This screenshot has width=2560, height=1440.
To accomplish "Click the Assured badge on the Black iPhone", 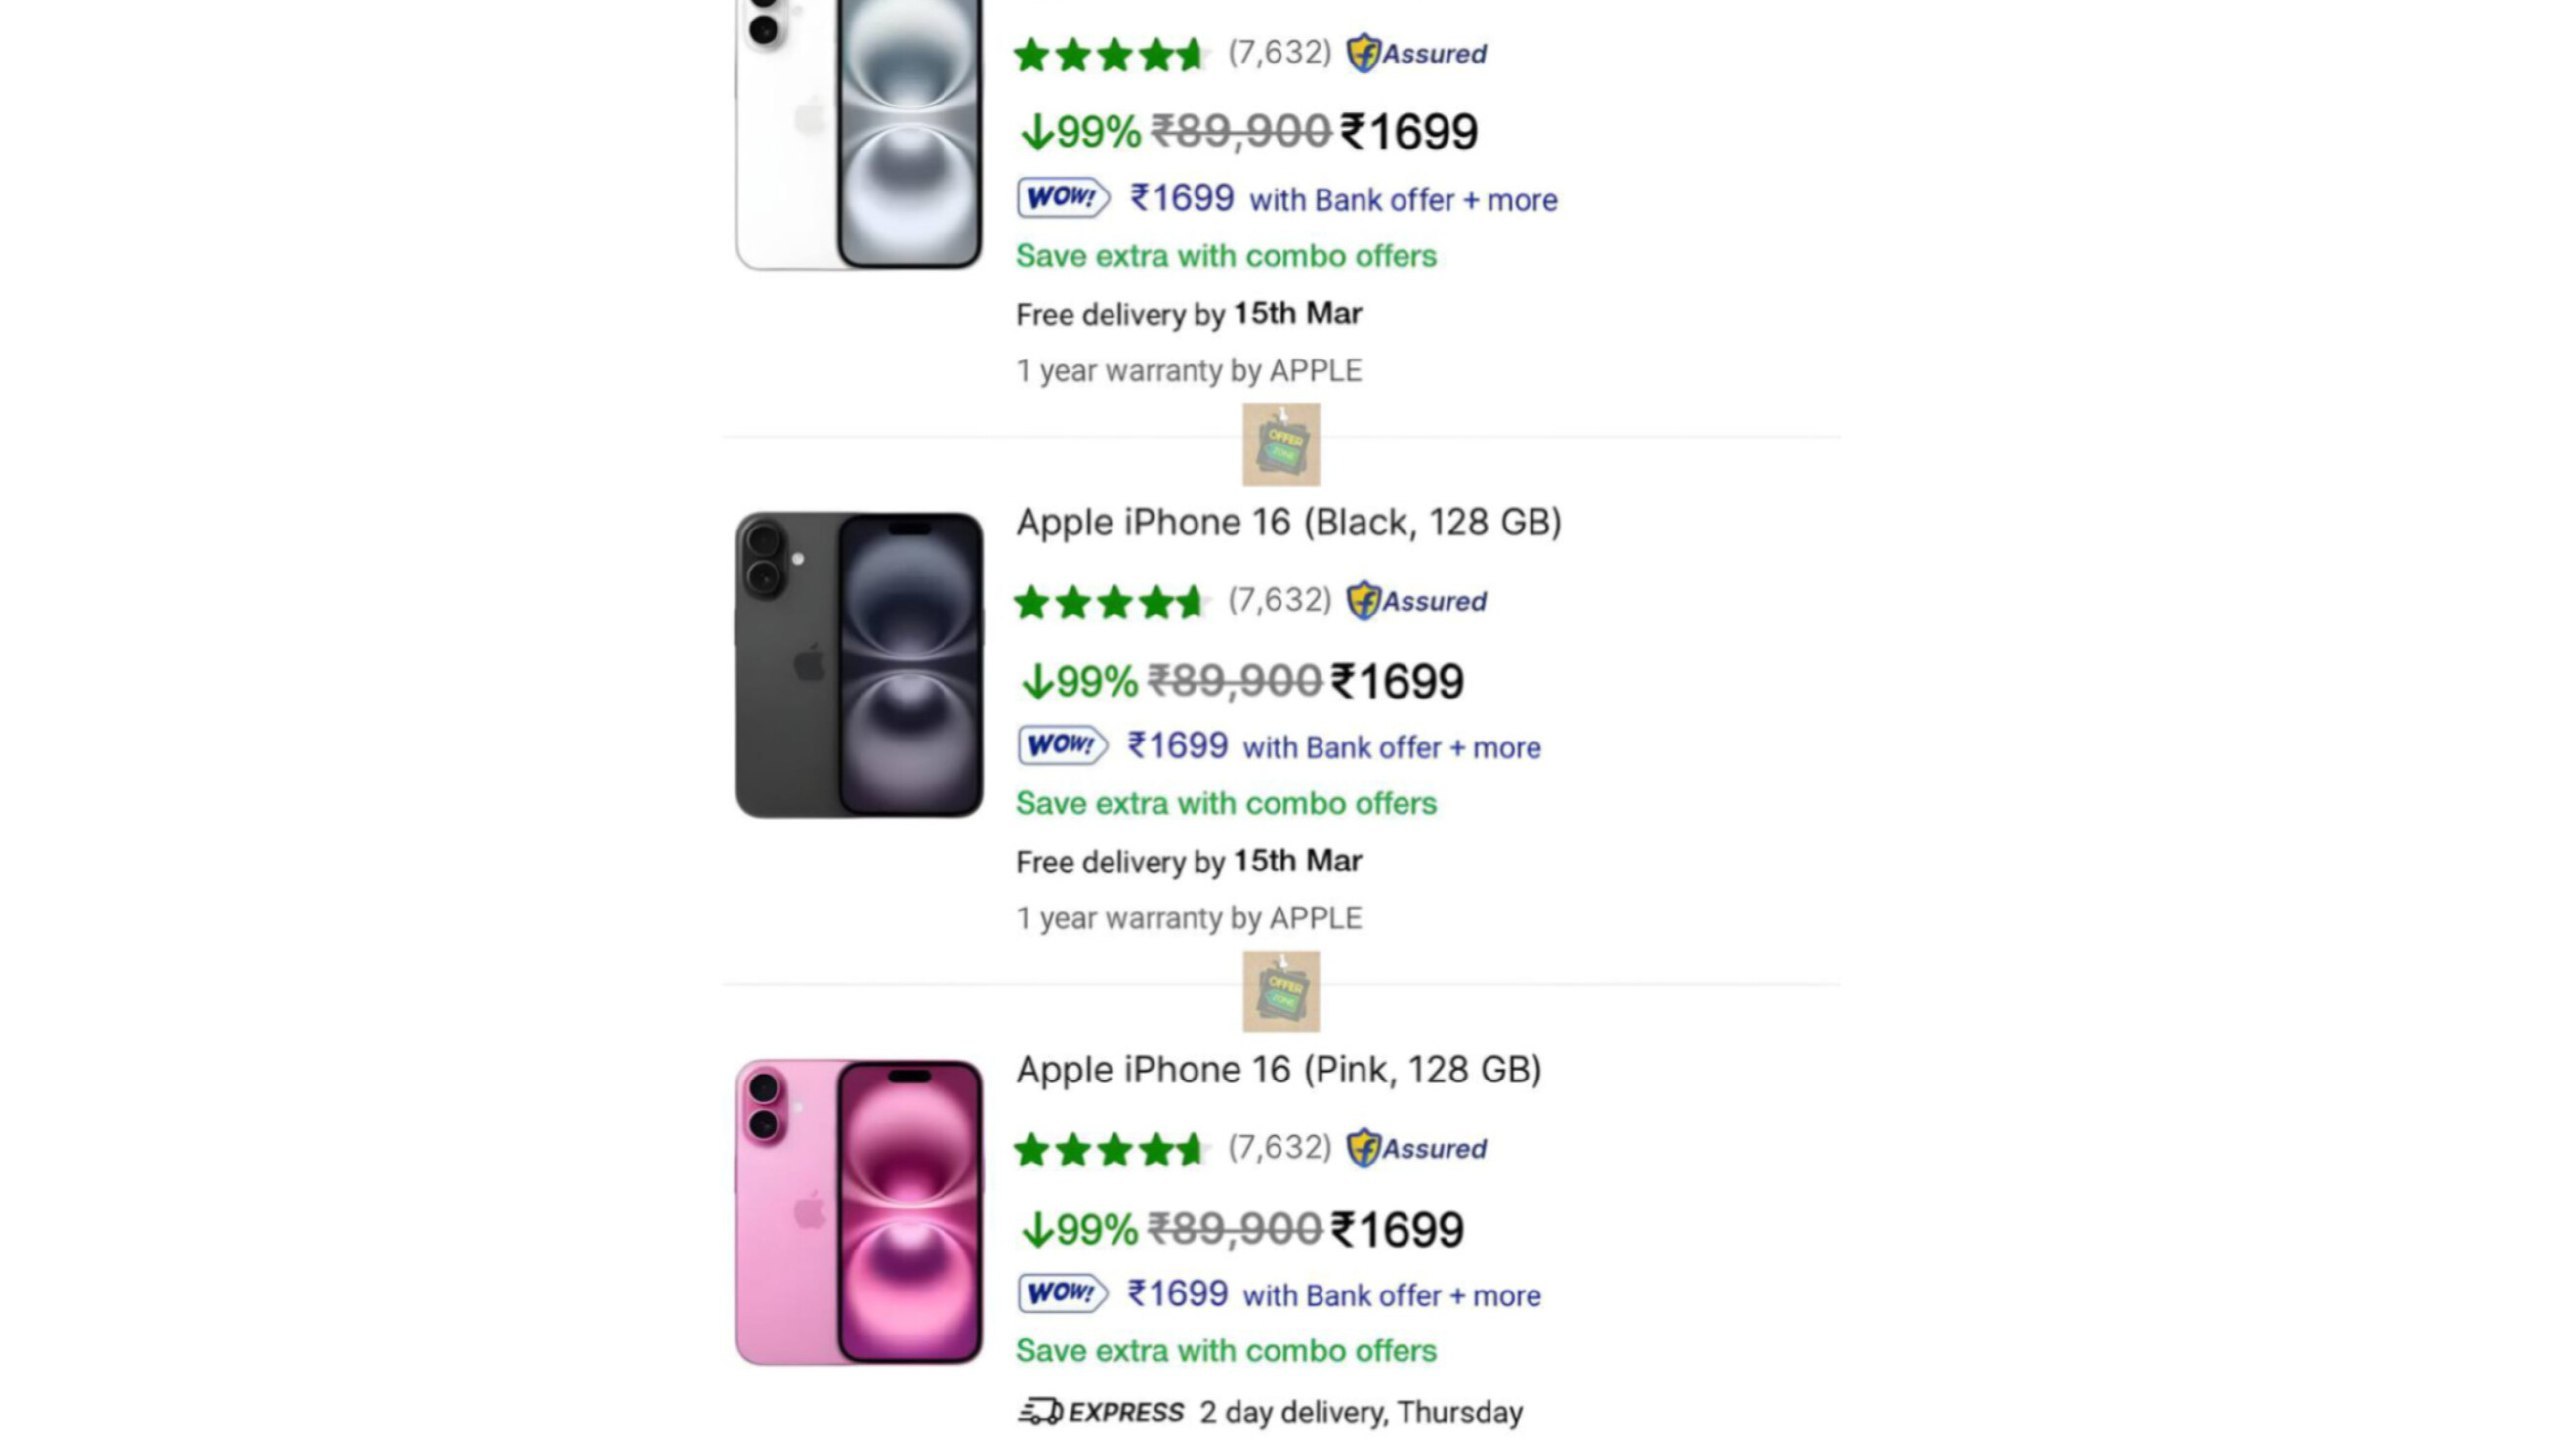I will 1416,601.
